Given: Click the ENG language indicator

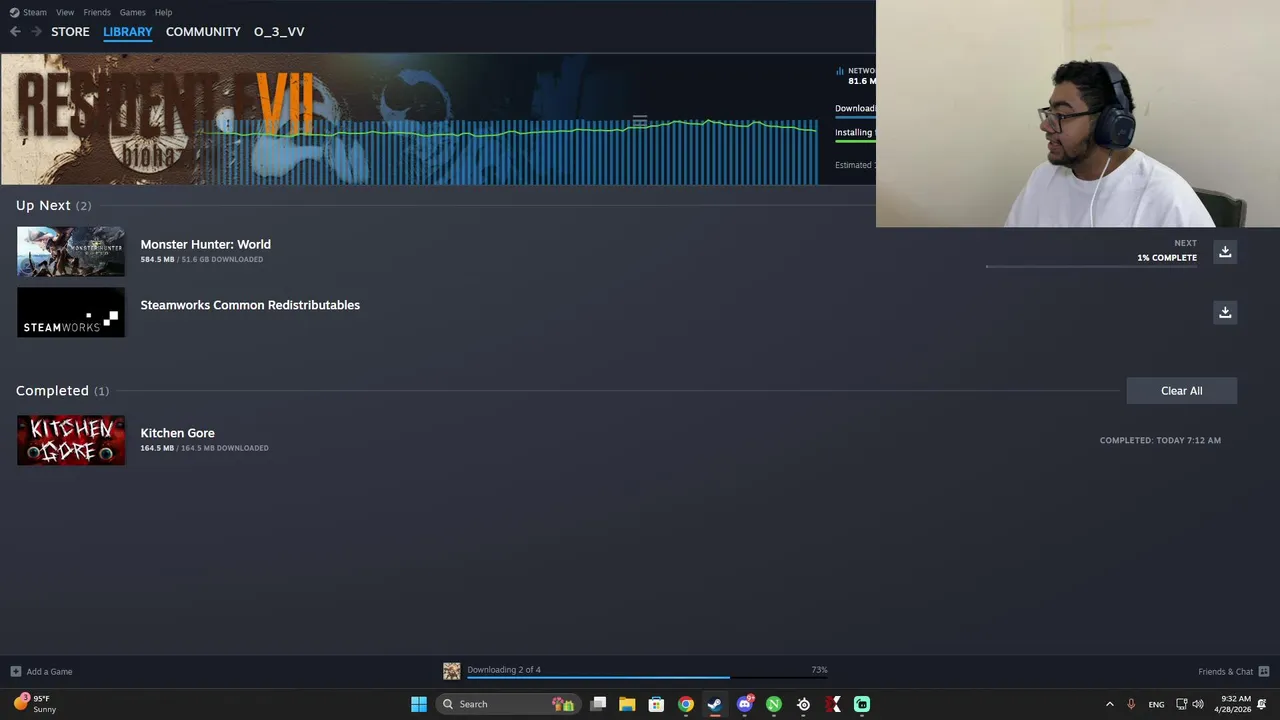Looking at the screenshot, I should 1156,705.
